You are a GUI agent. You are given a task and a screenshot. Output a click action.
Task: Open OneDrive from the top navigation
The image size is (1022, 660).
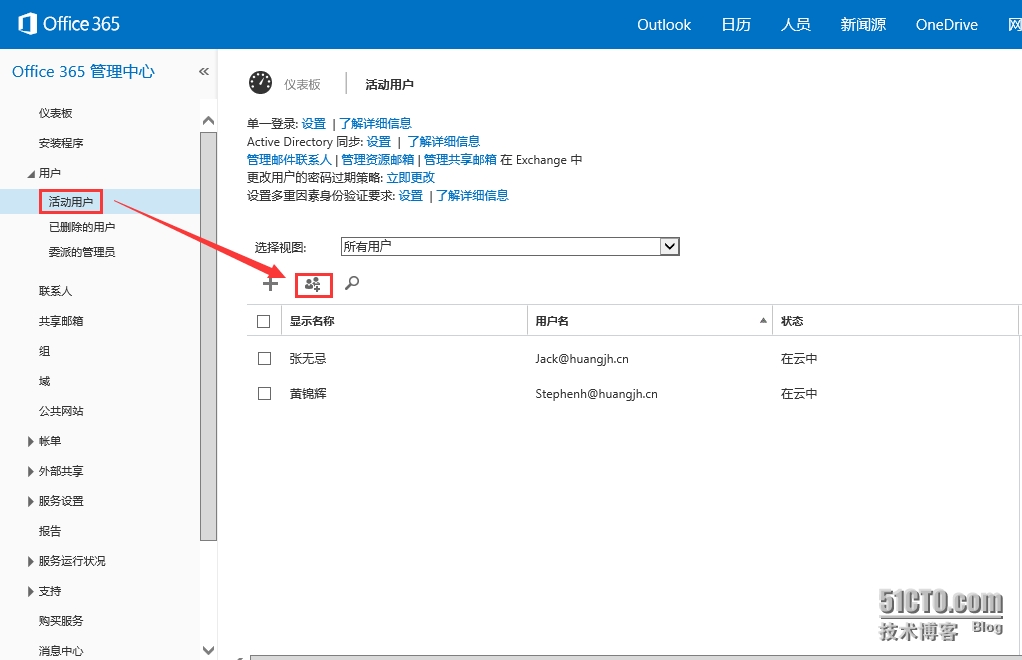point(946,25)
